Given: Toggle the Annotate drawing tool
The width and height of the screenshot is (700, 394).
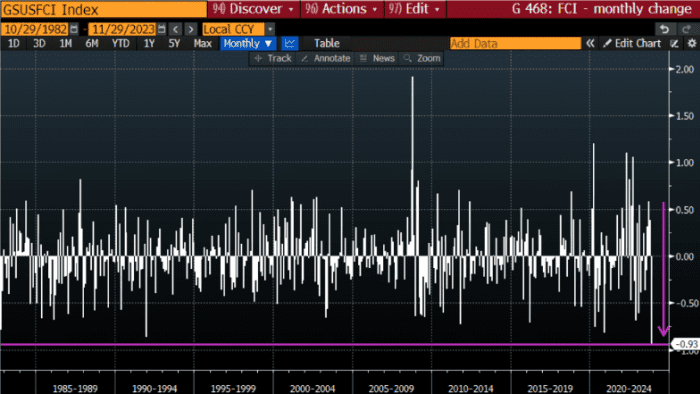Looking at the screenshot, I should (x=326, y=58).
